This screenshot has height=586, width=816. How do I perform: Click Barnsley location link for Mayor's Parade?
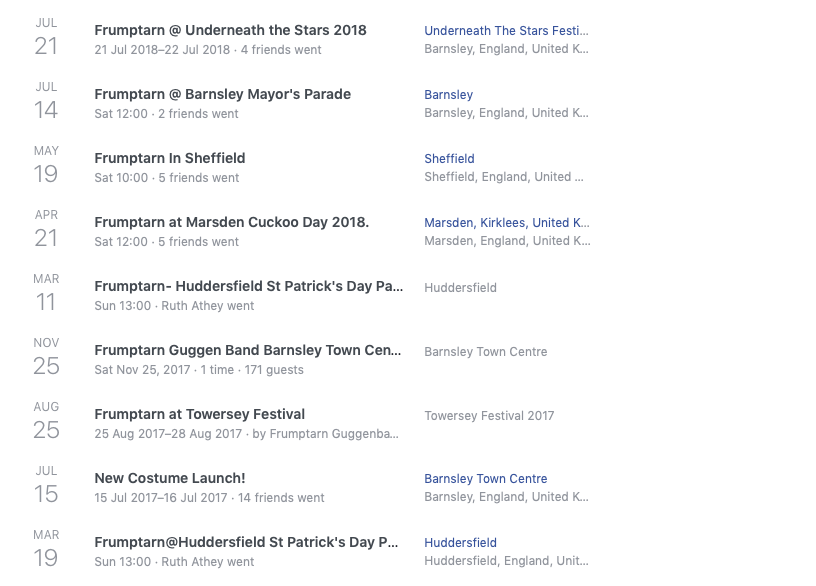(448, 95)
